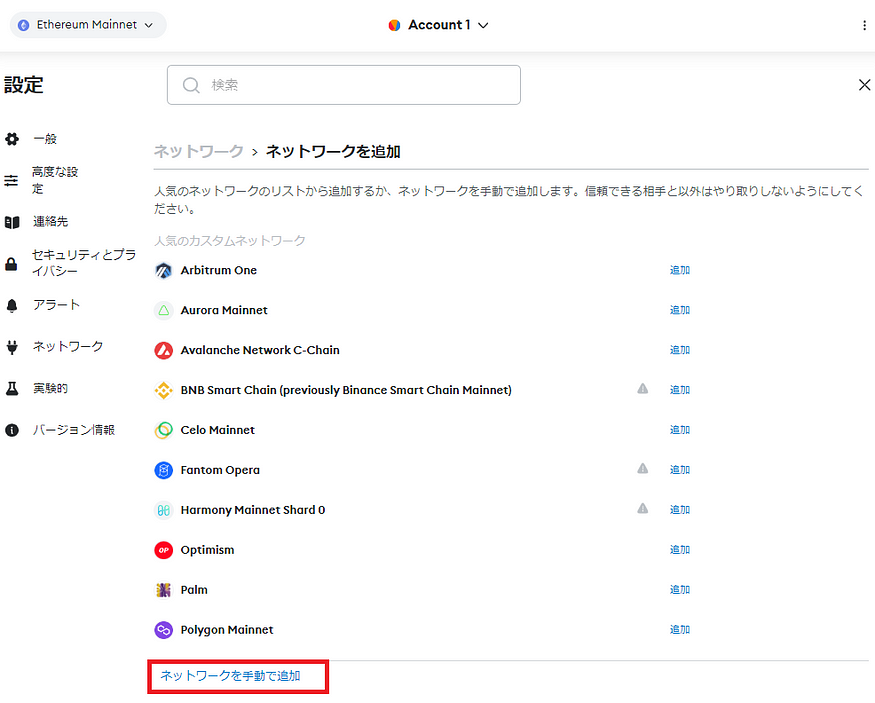Screen dimensions: 875x703
Task: Click the magnifier search icon
Action: click(191, 85)
